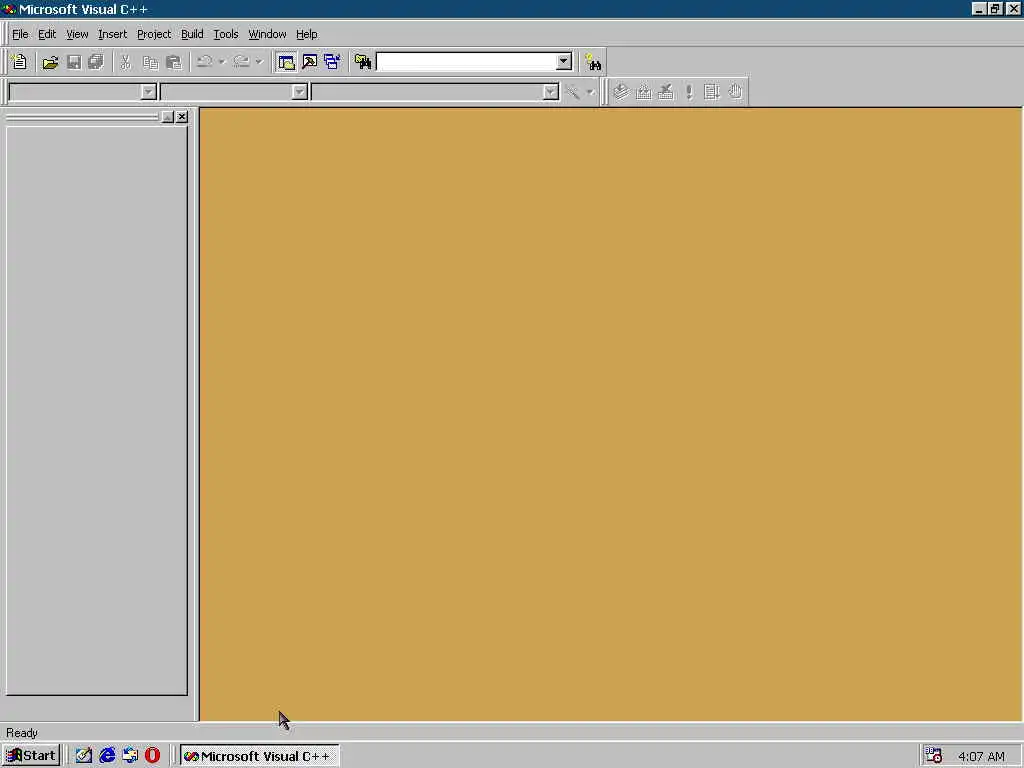Screen dimensions: 1024x768
Task: Click the Open file folder icon
Action: click(x=50, y=62)
